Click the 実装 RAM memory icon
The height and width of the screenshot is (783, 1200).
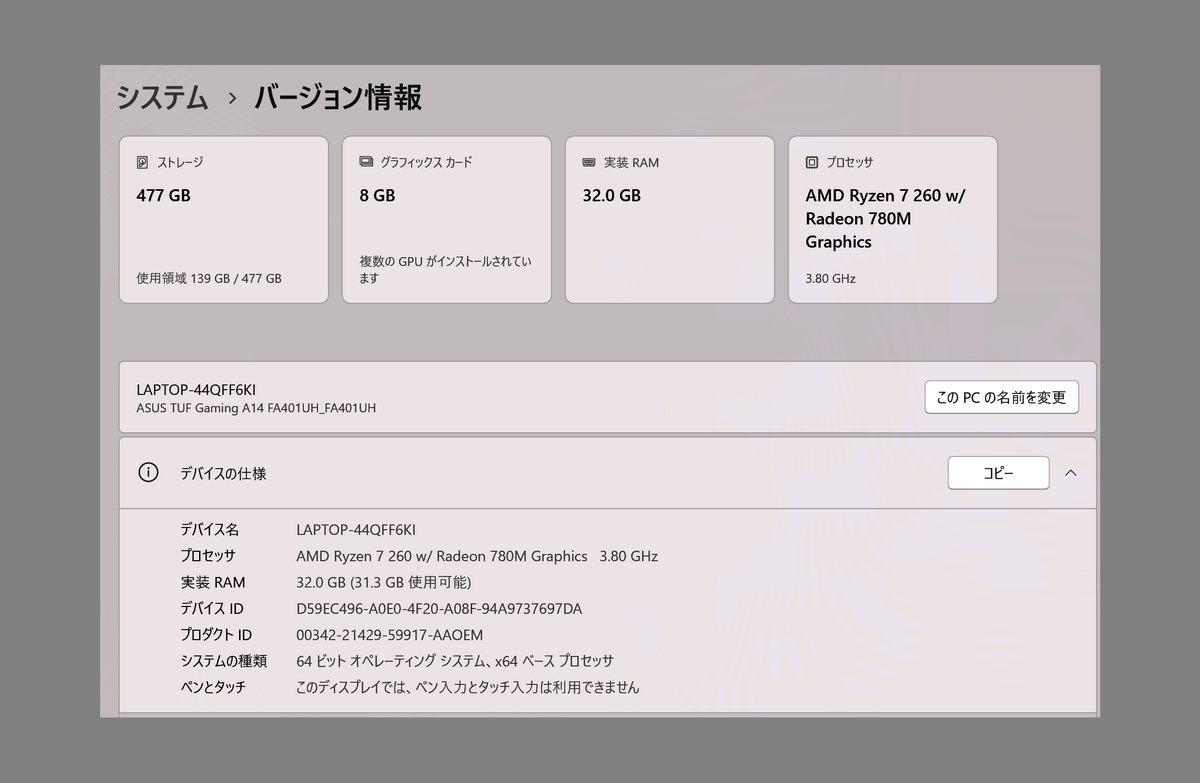[x=588, y=161]
